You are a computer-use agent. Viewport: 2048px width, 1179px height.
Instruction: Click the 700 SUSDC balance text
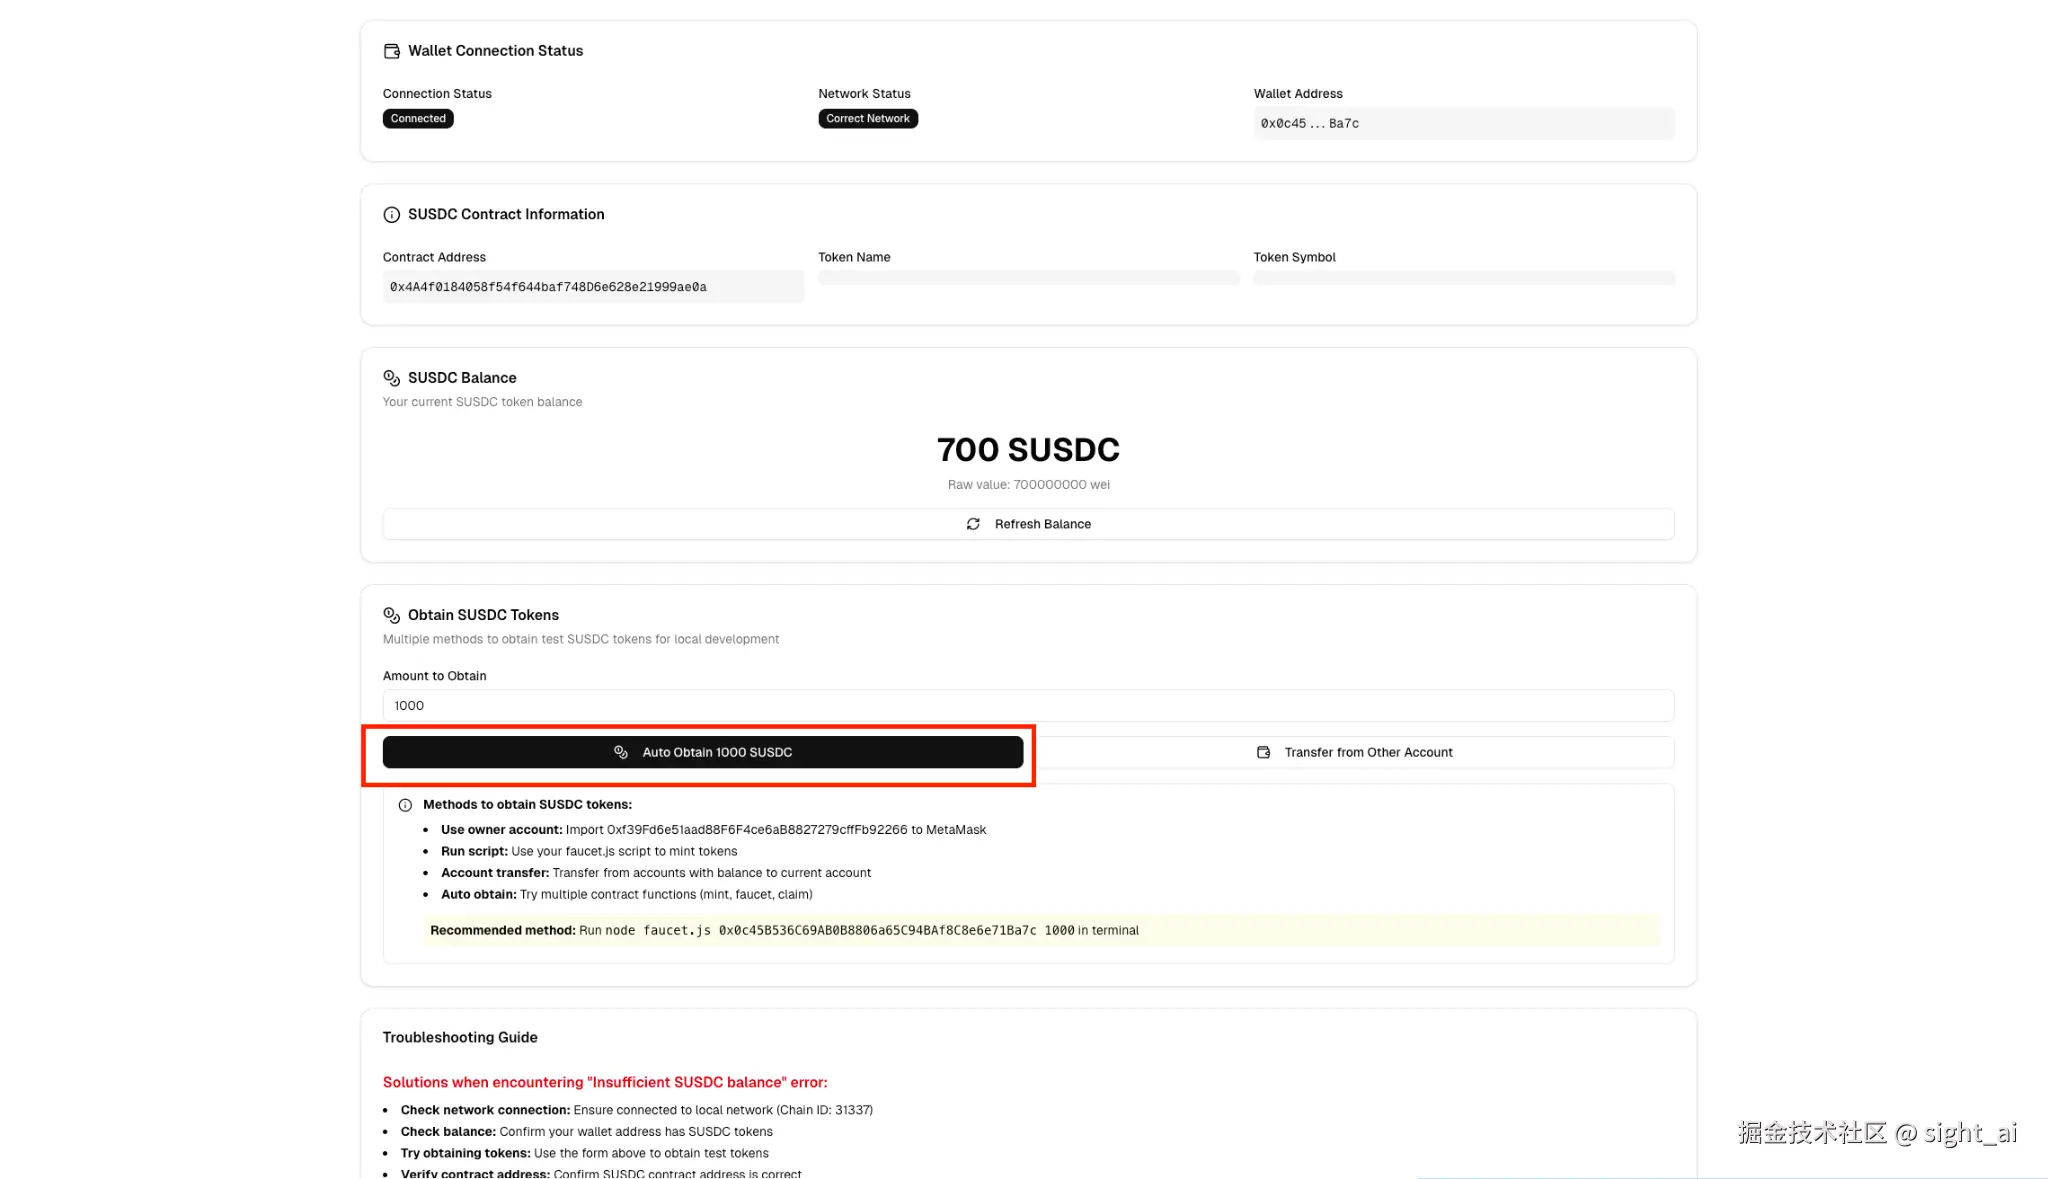tap(1028, 450)
